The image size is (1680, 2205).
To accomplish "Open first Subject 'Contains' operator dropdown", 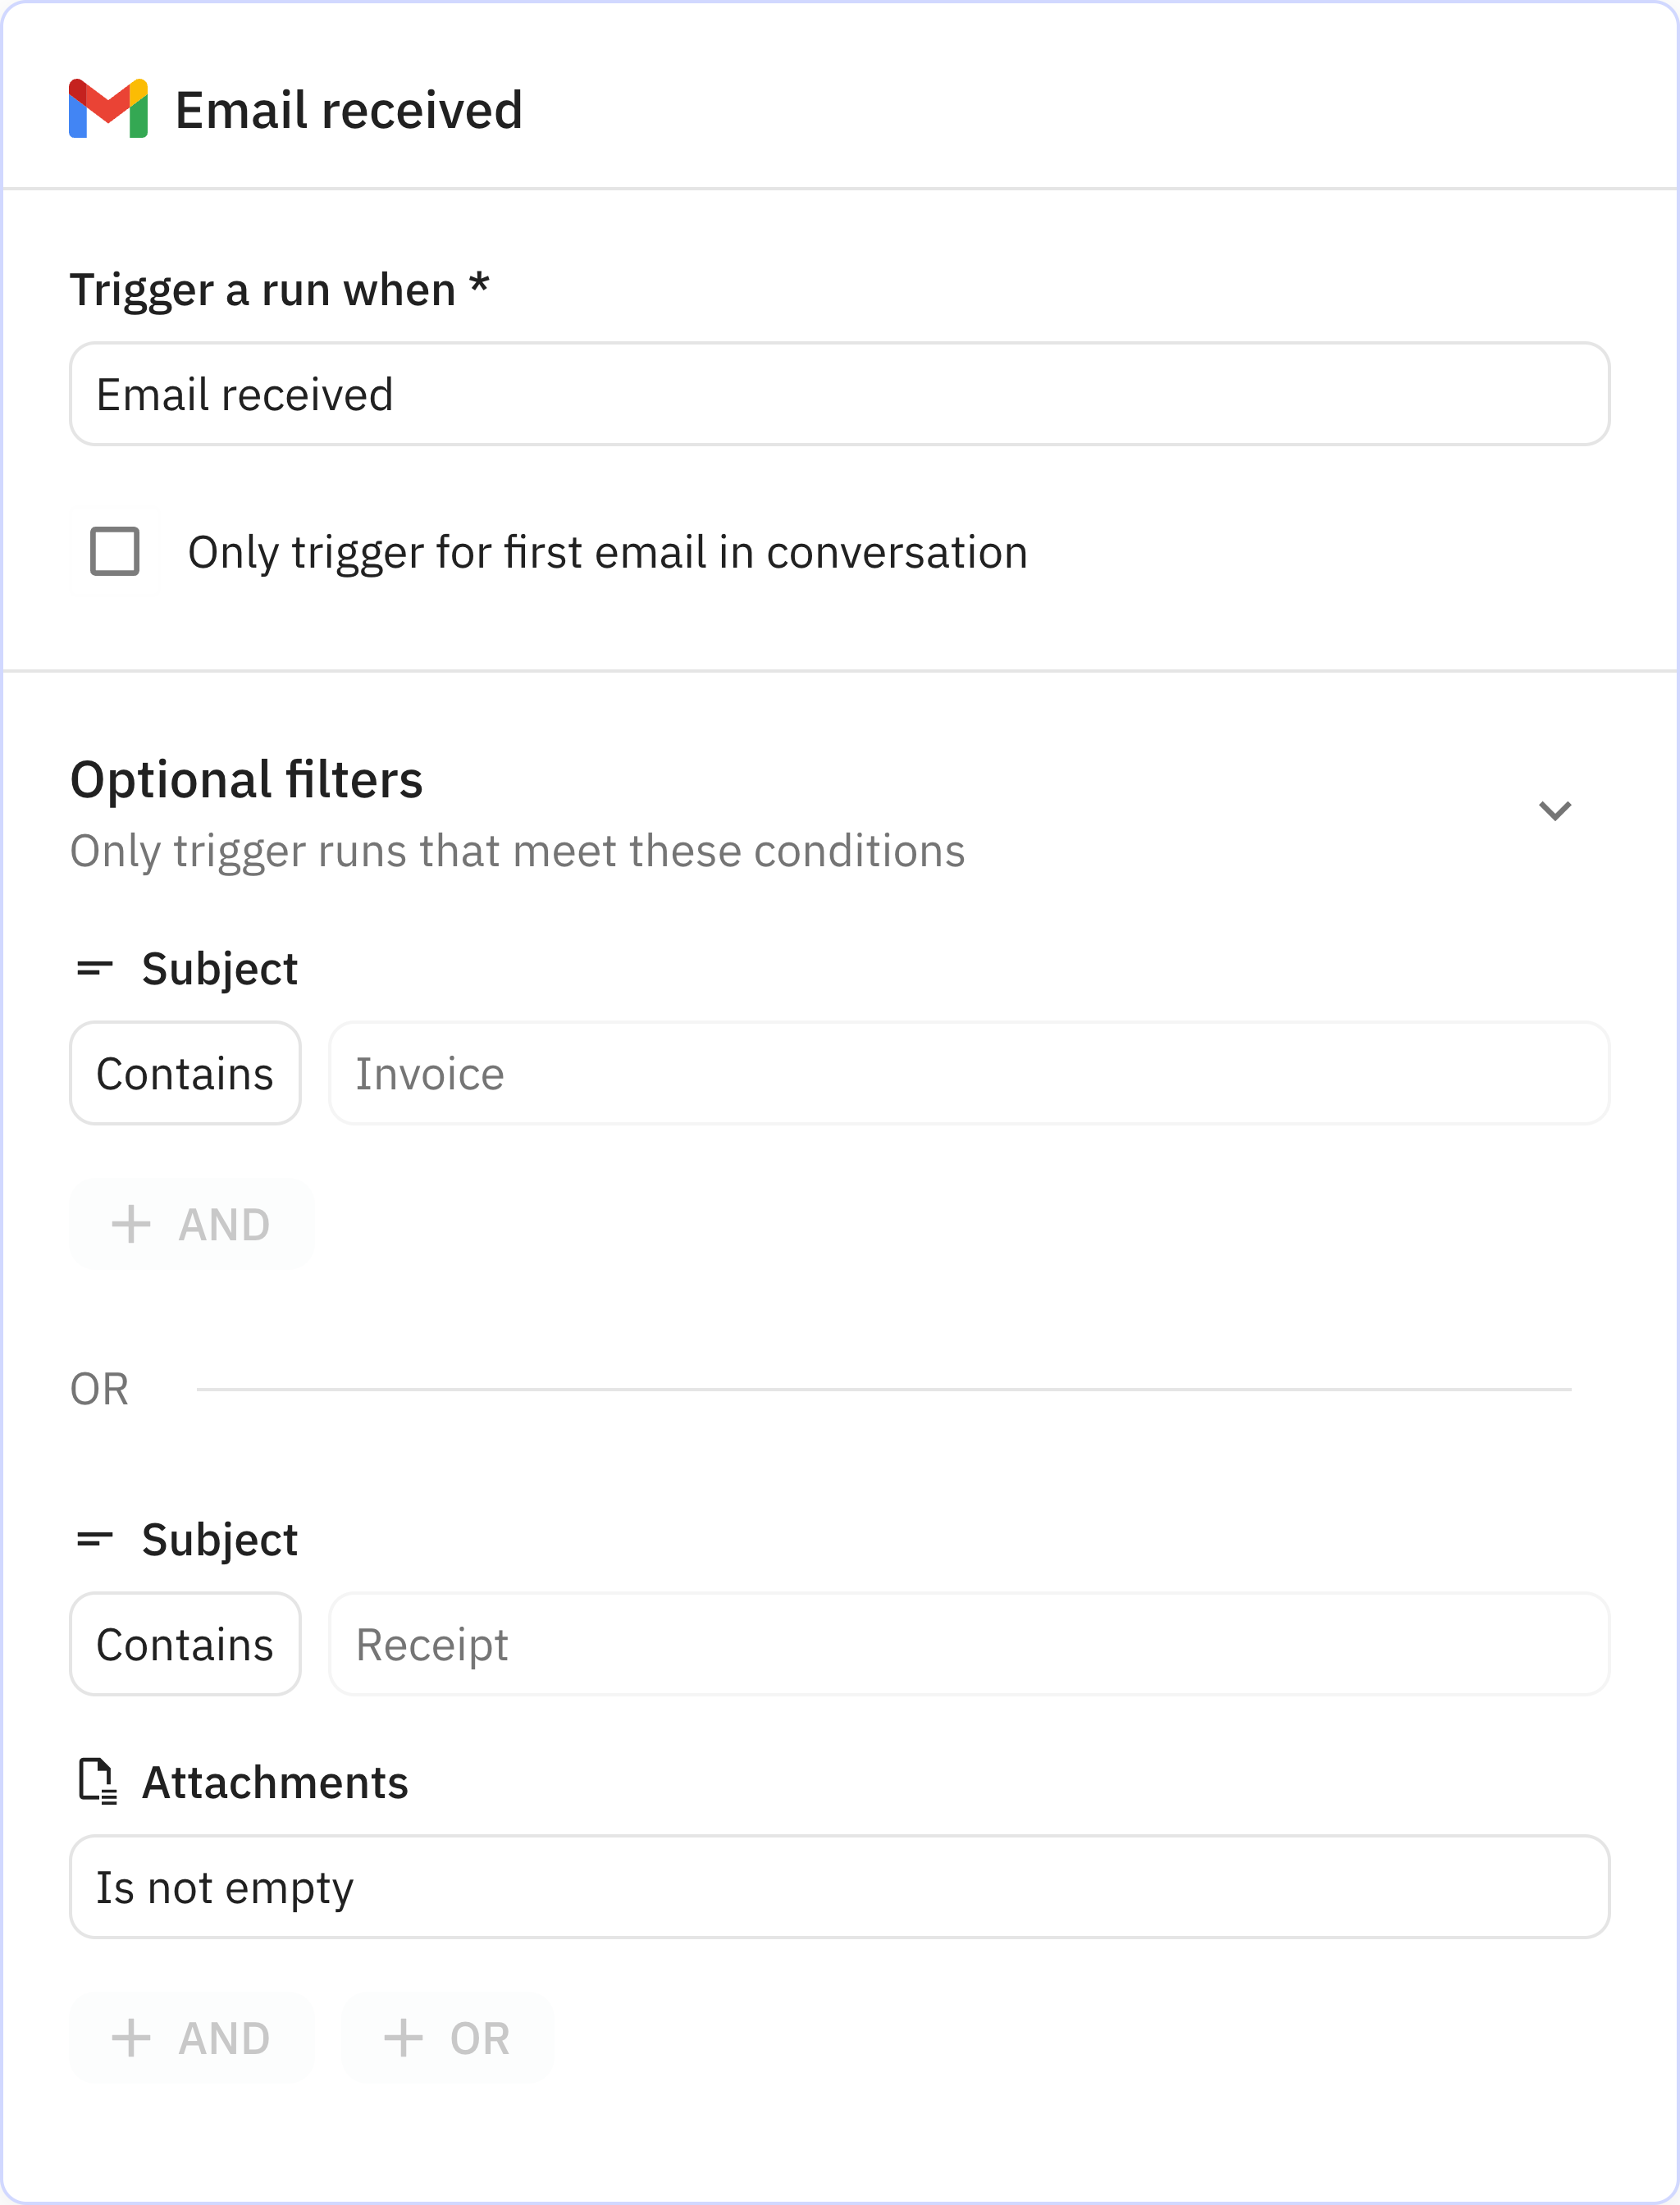I will pos(185,1074).
